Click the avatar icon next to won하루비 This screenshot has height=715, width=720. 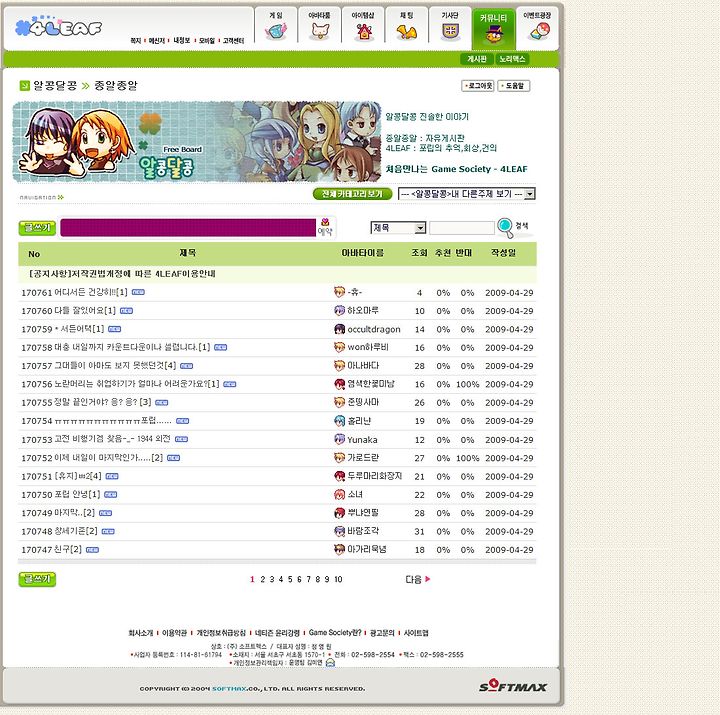[339, 347]
